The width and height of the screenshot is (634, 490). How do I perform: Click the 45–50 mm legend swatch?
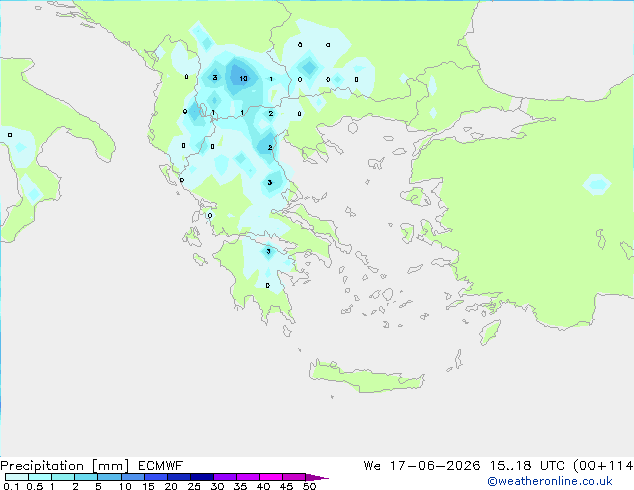(x=294, y=477)
